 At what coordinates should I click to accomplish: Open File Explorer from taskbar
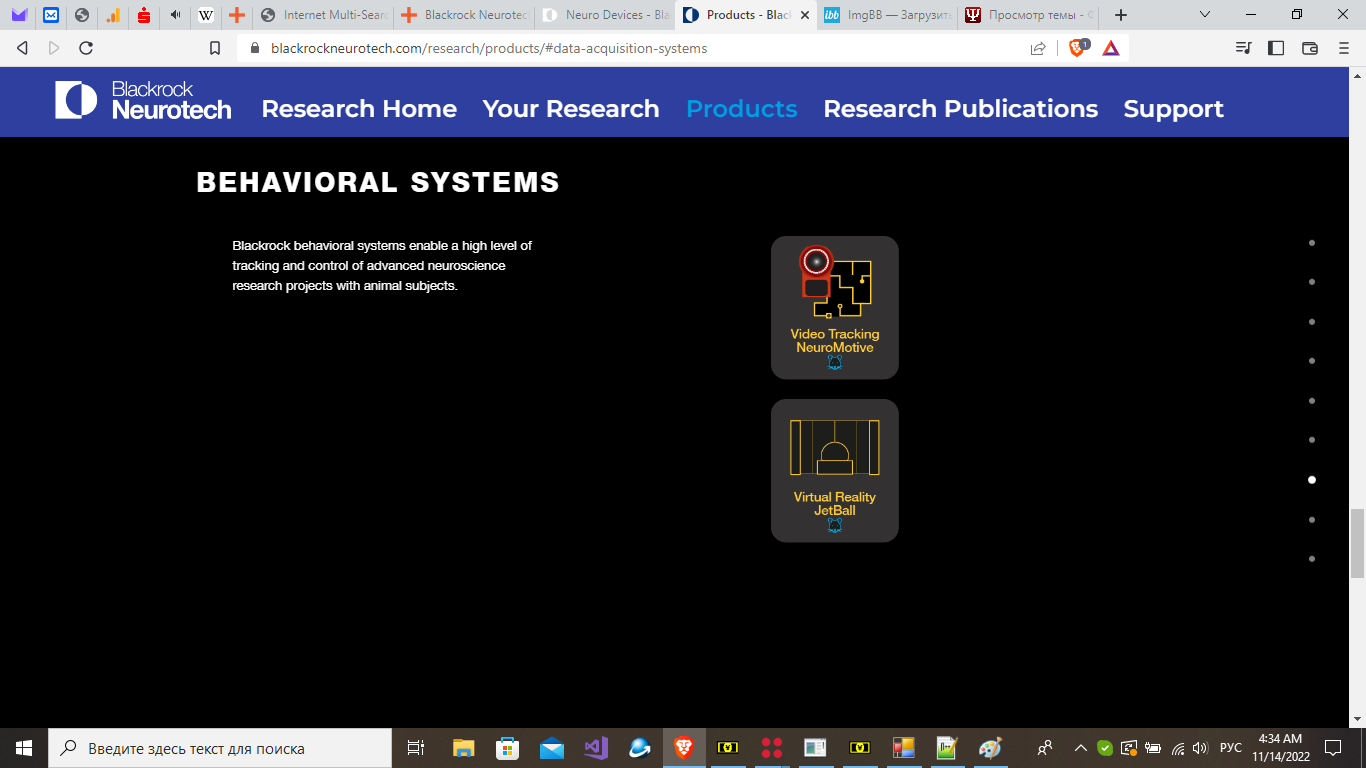(x=463, y=748)
